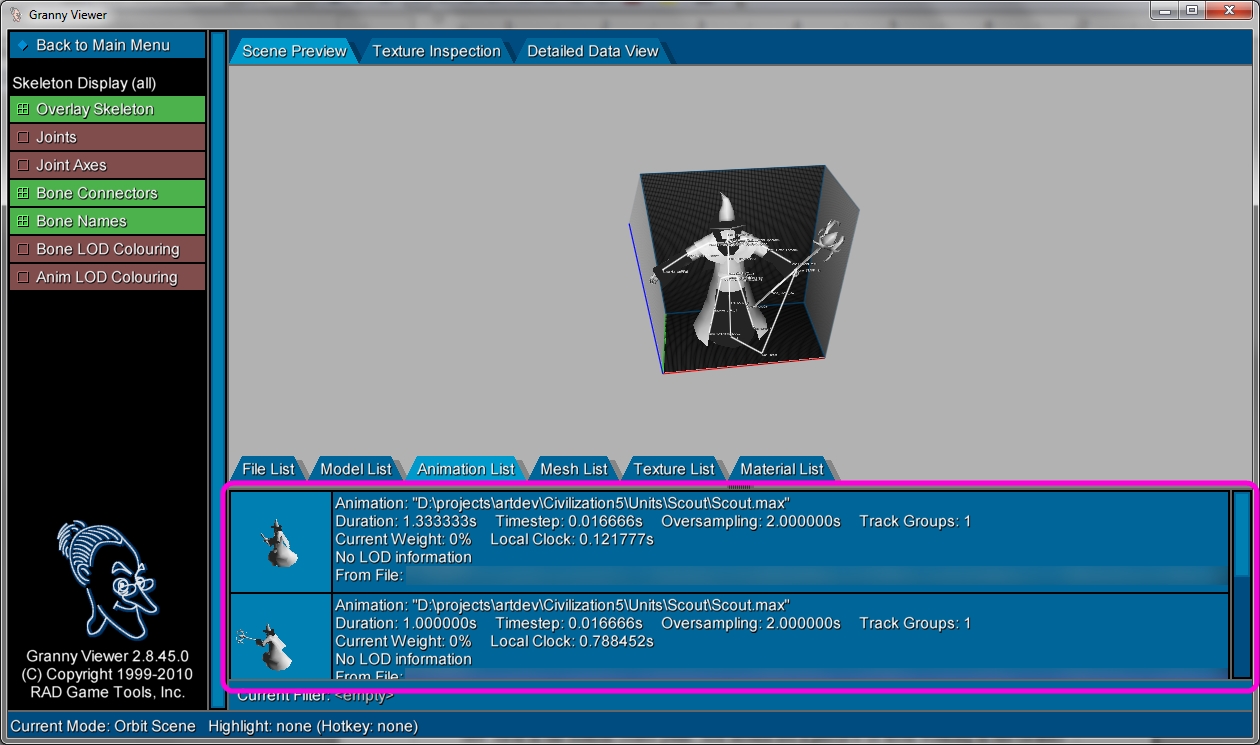This screenshot has width=1260, height=745.
Task: Select the thumbnail of the 1.333333s animation
Action: (x=281, y=542)
